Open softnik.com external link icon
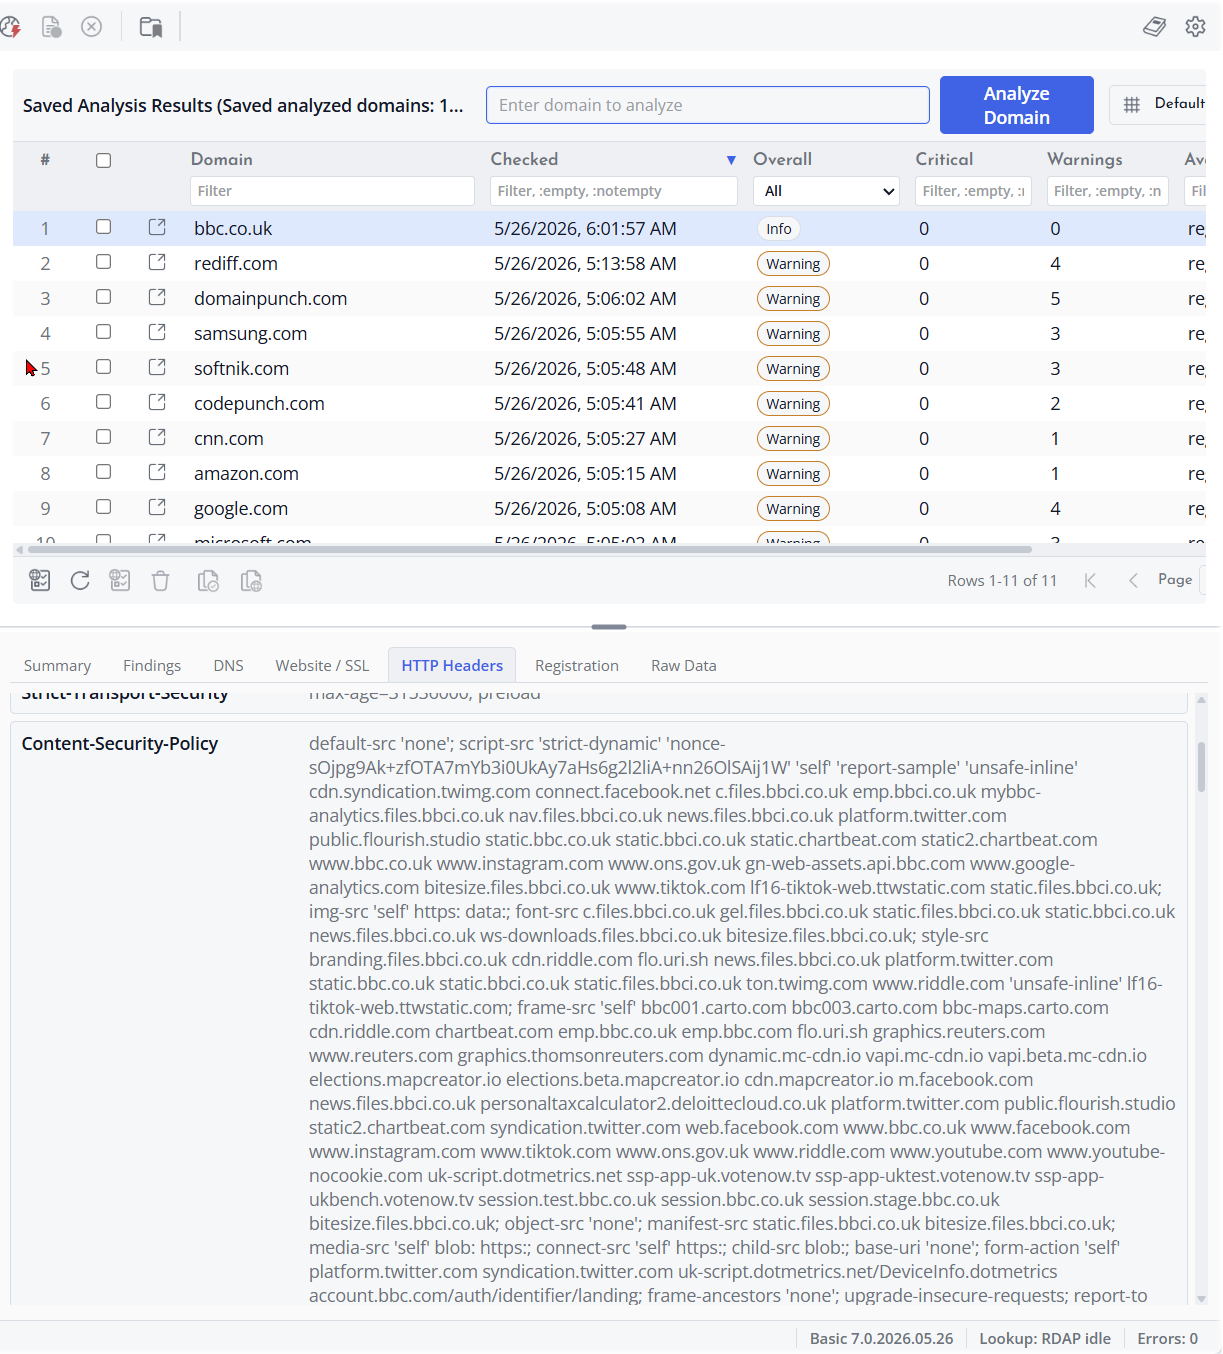Viewport: 1223px width, 1354px height. tap(157, 367)
